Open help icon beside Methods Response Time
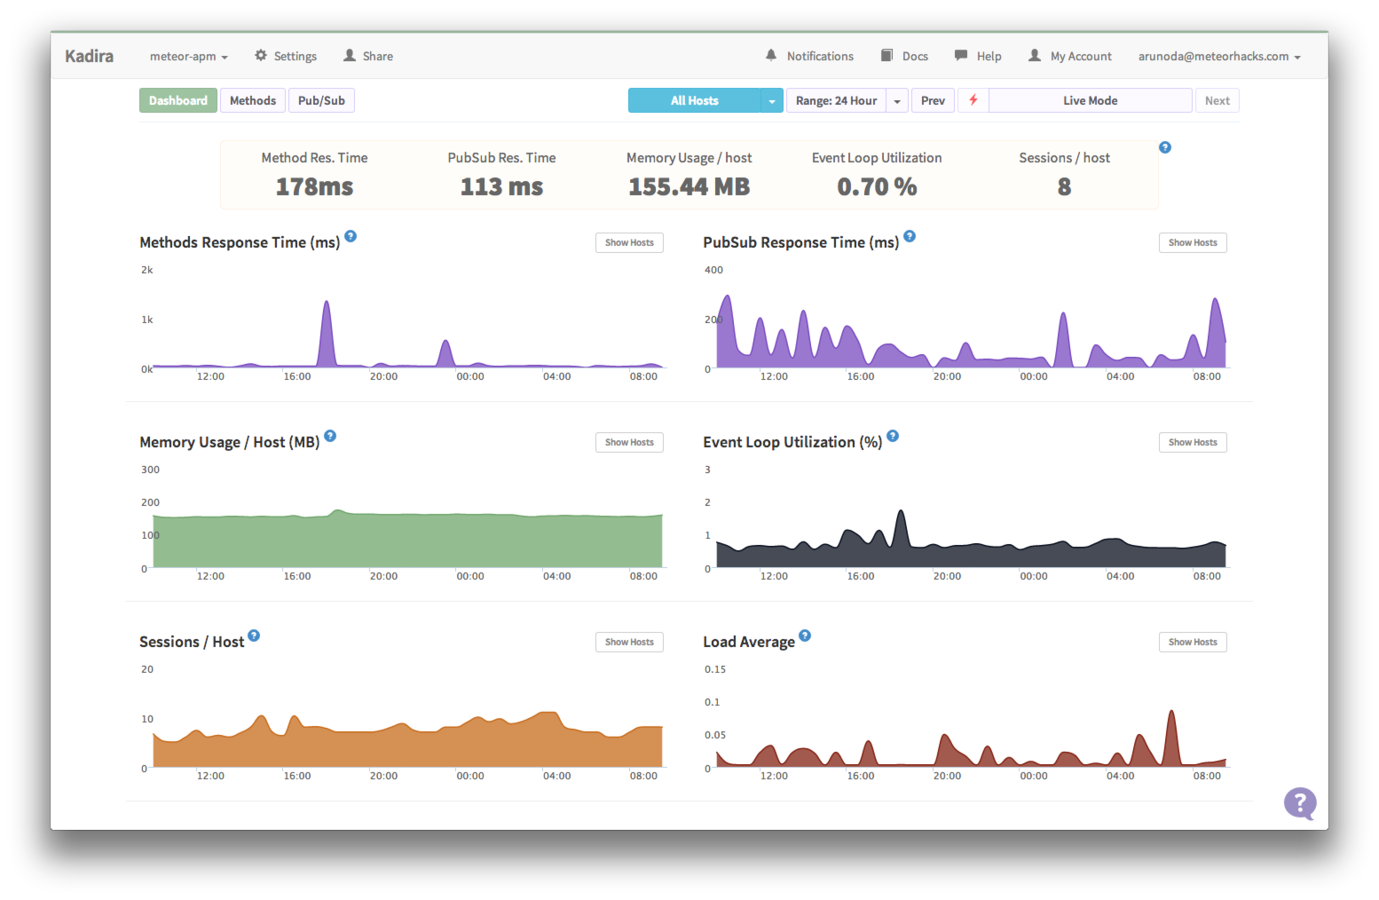 click(x=350, y=237)
